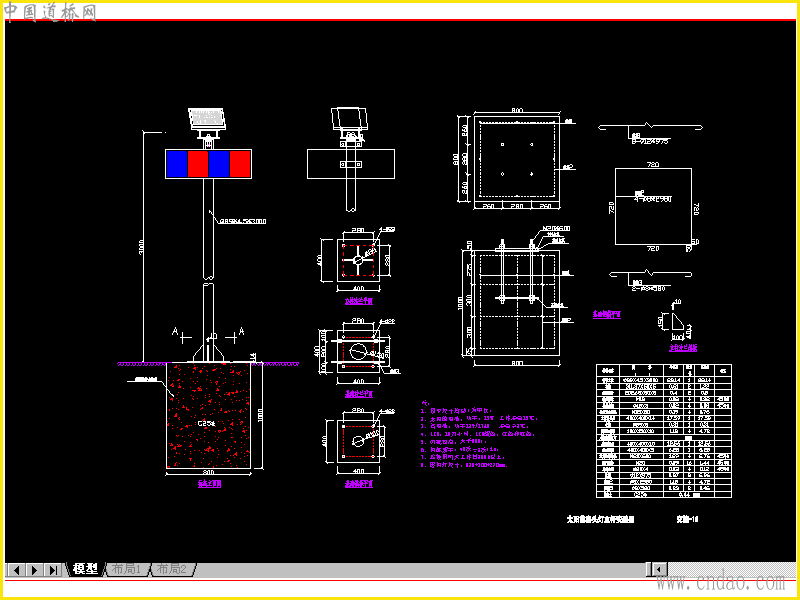800x600 pixels.
Task: Click the leftmost blue light panel
Action: (x=177, y=164)
